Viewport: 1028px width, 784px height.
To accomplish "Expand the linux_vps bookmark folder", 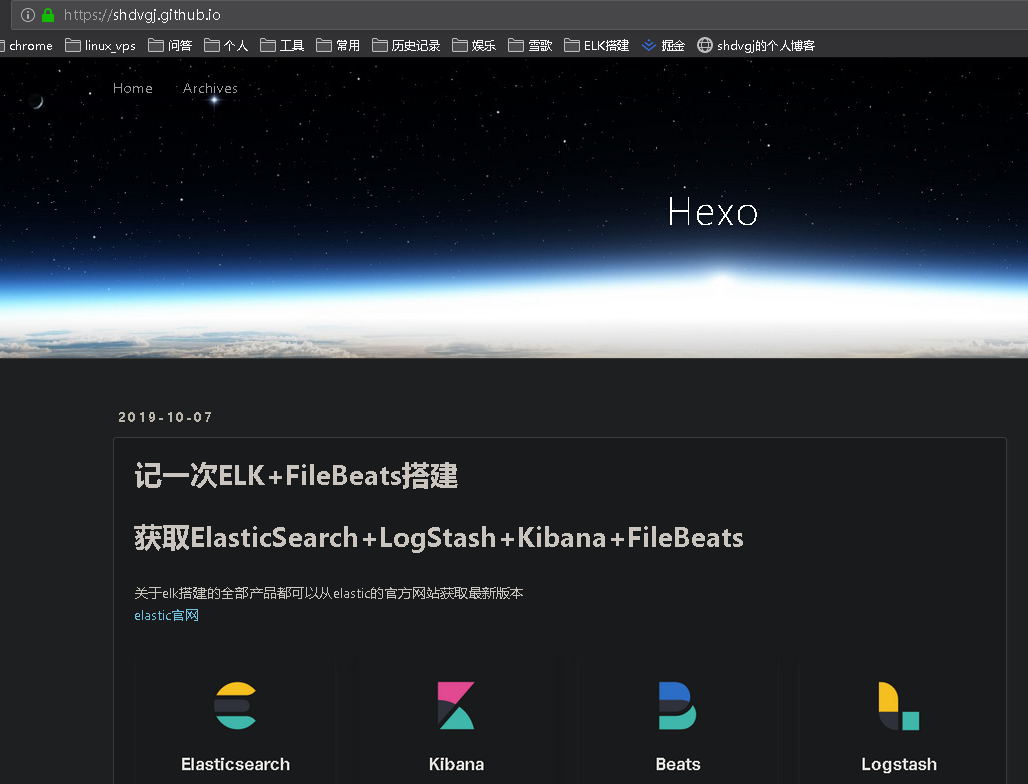I will (100, 45).
